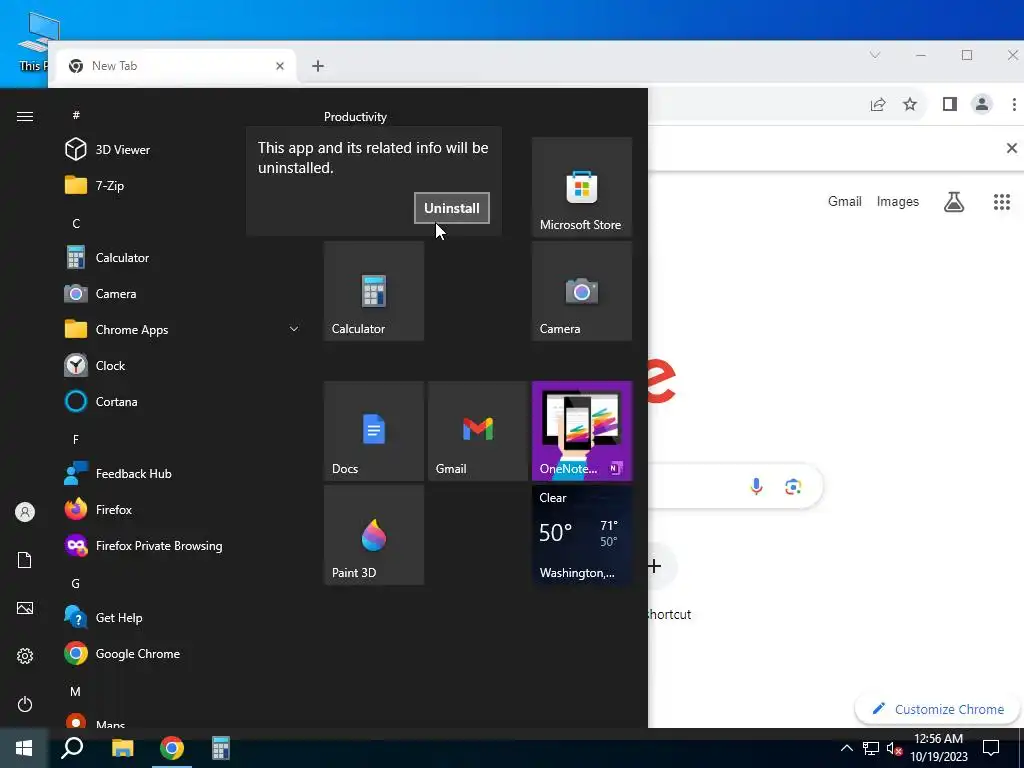Image resolution: width=1024 pixels, height=768 pixels.
Task: Open the volume tray icon
Action: point(894,748)
